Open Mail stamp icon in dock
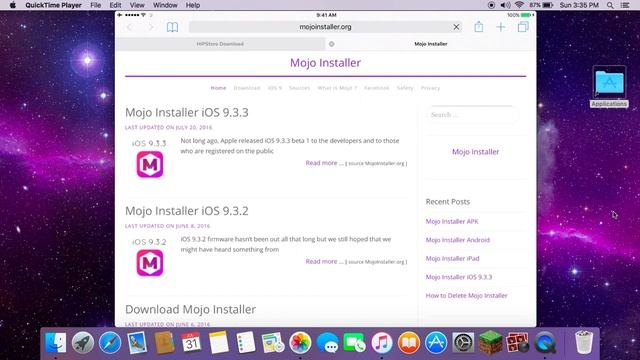Image resolution: width=640 pixels, height=360 pixels. [137, 342]
